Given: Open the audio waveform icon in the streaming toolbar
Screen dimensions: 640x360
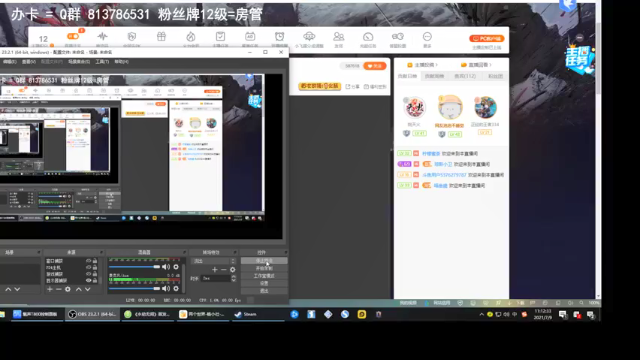Looking at the screenshot, I should coord(102,36).
